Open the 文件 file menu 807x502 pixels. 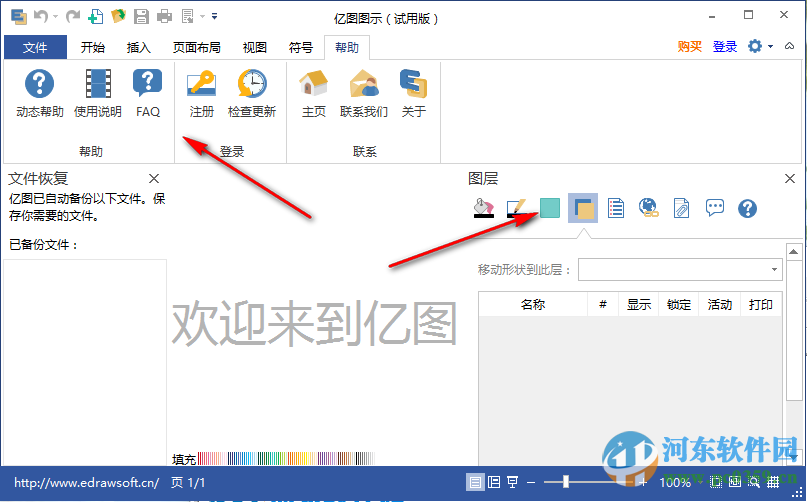click(35, 47)
